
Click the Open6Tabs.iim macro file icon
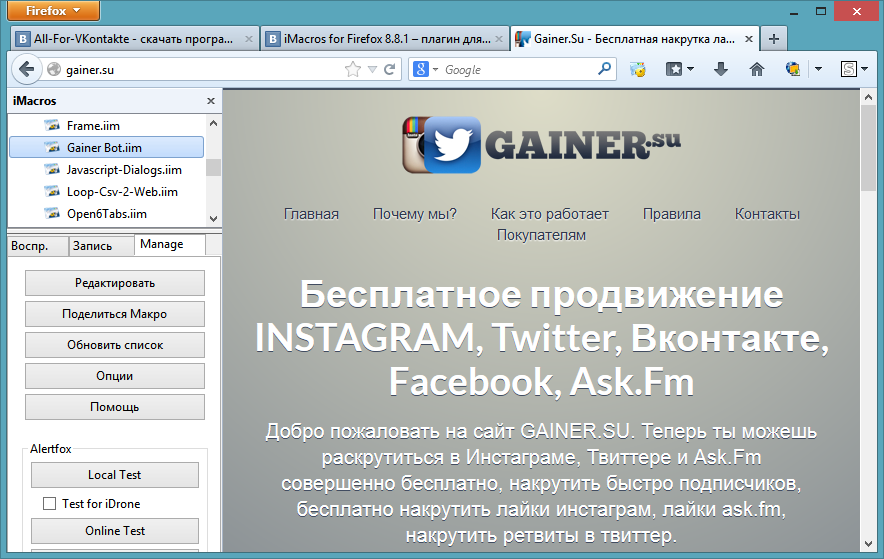pos(52,213)
